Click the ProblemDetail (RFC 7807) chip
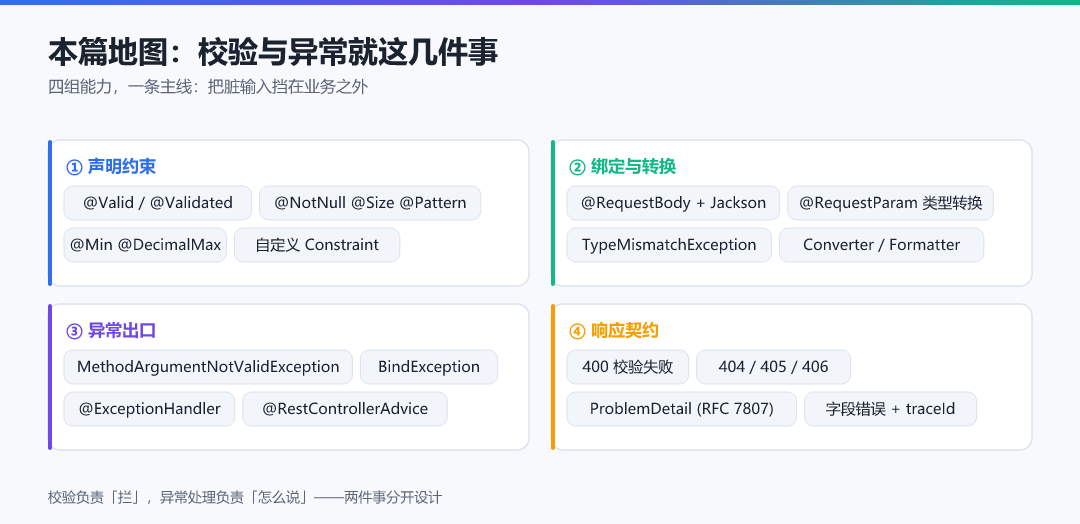The height and width of the screenshot is (524, 1080). coord(681,409)
